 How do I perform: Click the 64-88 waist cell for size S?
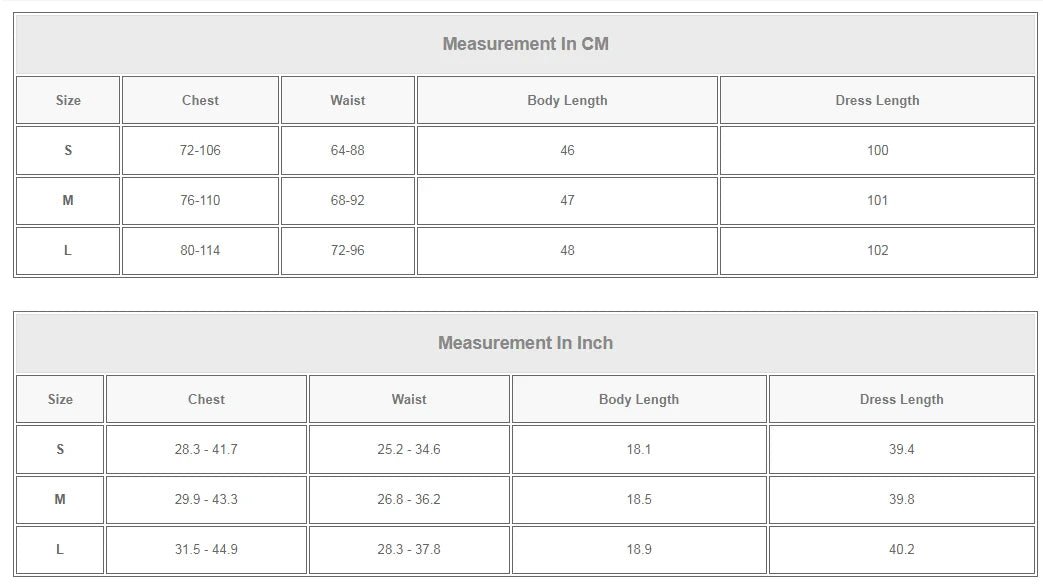[348, 150]
